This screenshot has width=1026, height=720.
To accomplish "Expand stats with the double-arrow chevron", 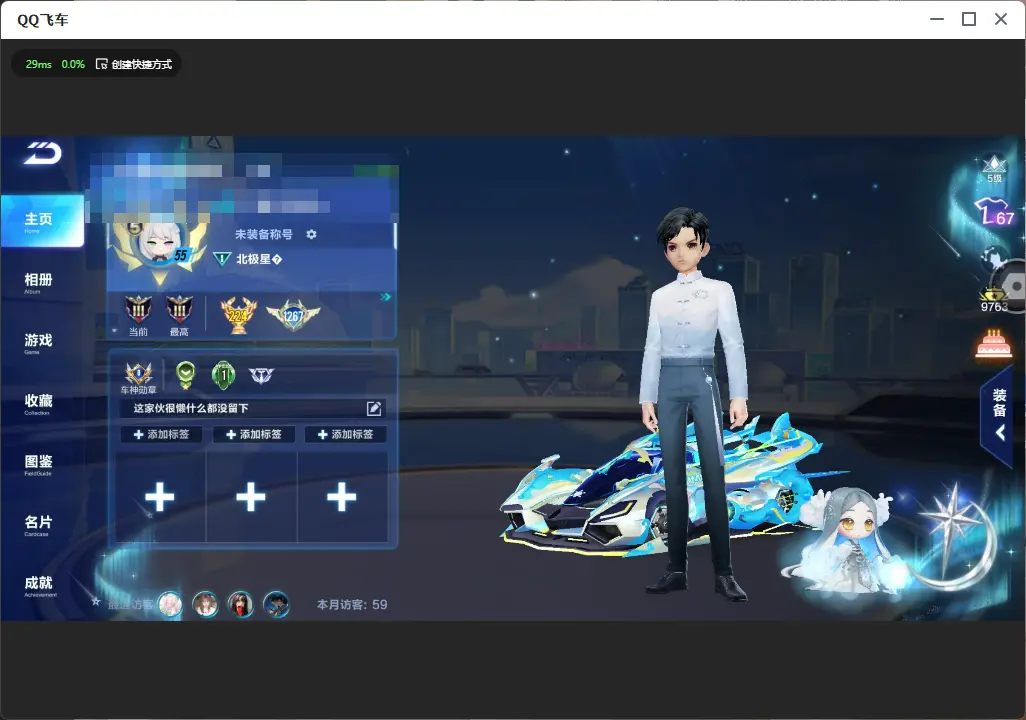I will tap(385, 297).
